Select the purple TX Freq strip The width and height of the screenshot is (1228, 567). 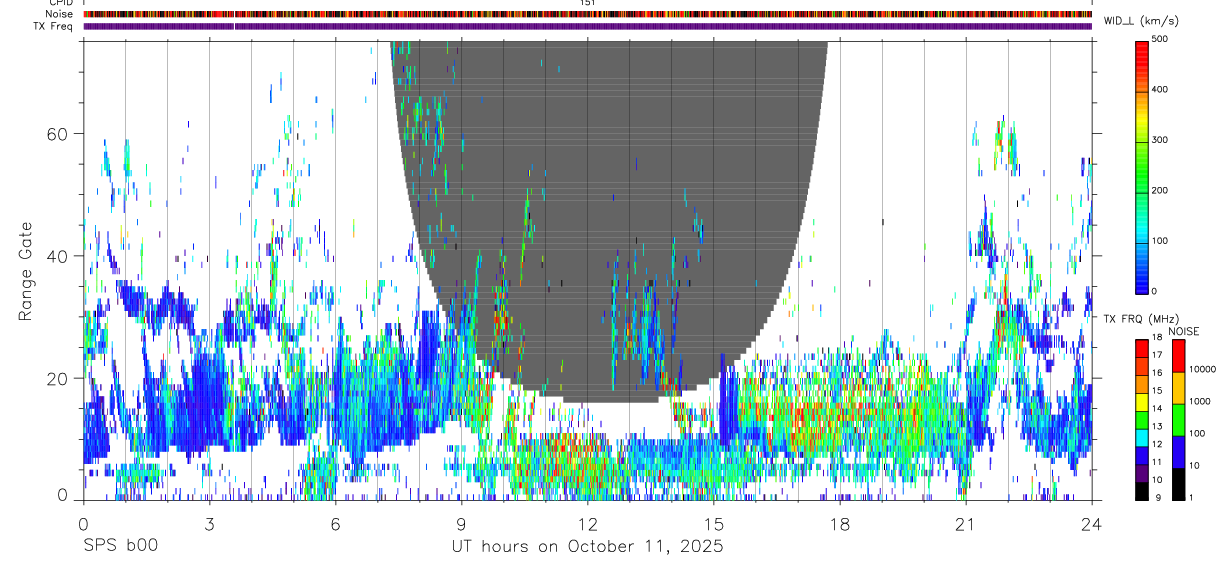pos(587,26)
